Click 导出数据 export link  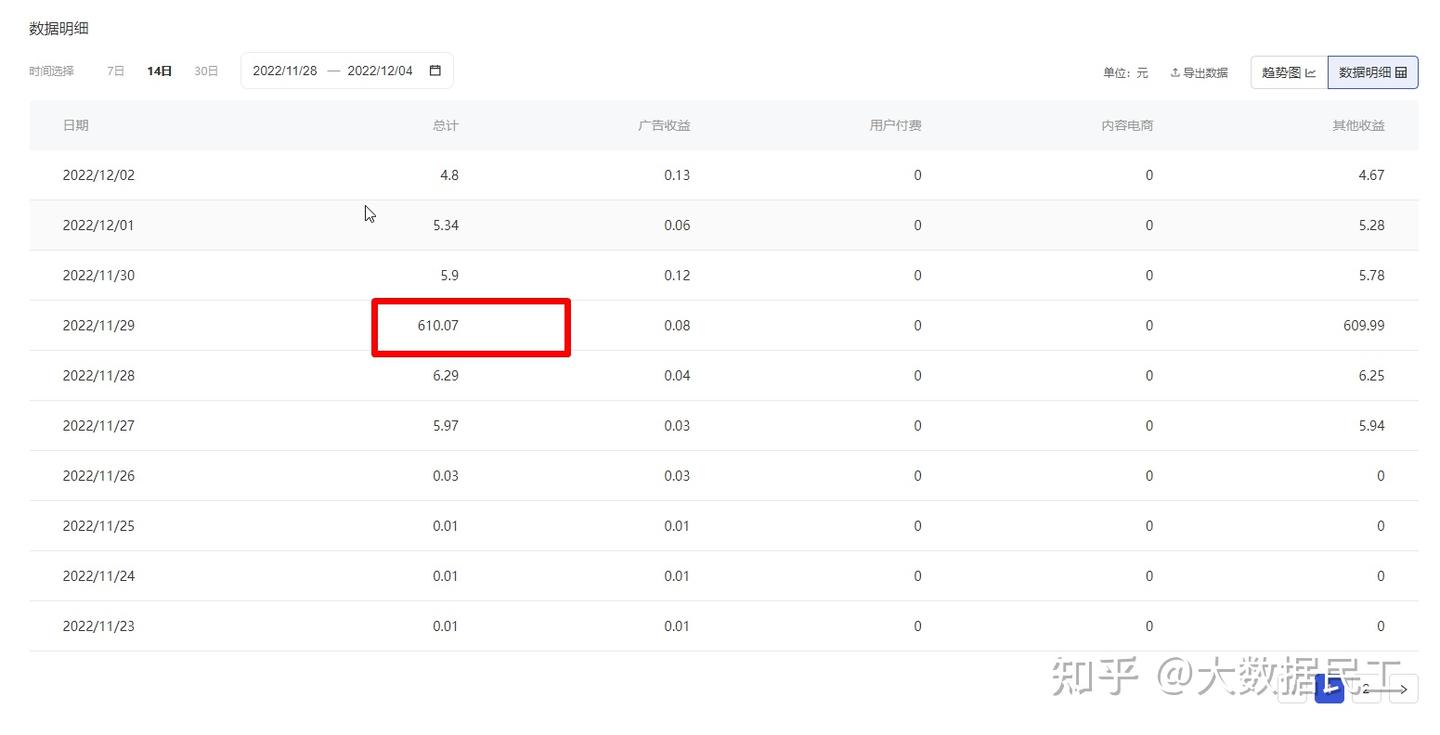(x=1199, y=73)
